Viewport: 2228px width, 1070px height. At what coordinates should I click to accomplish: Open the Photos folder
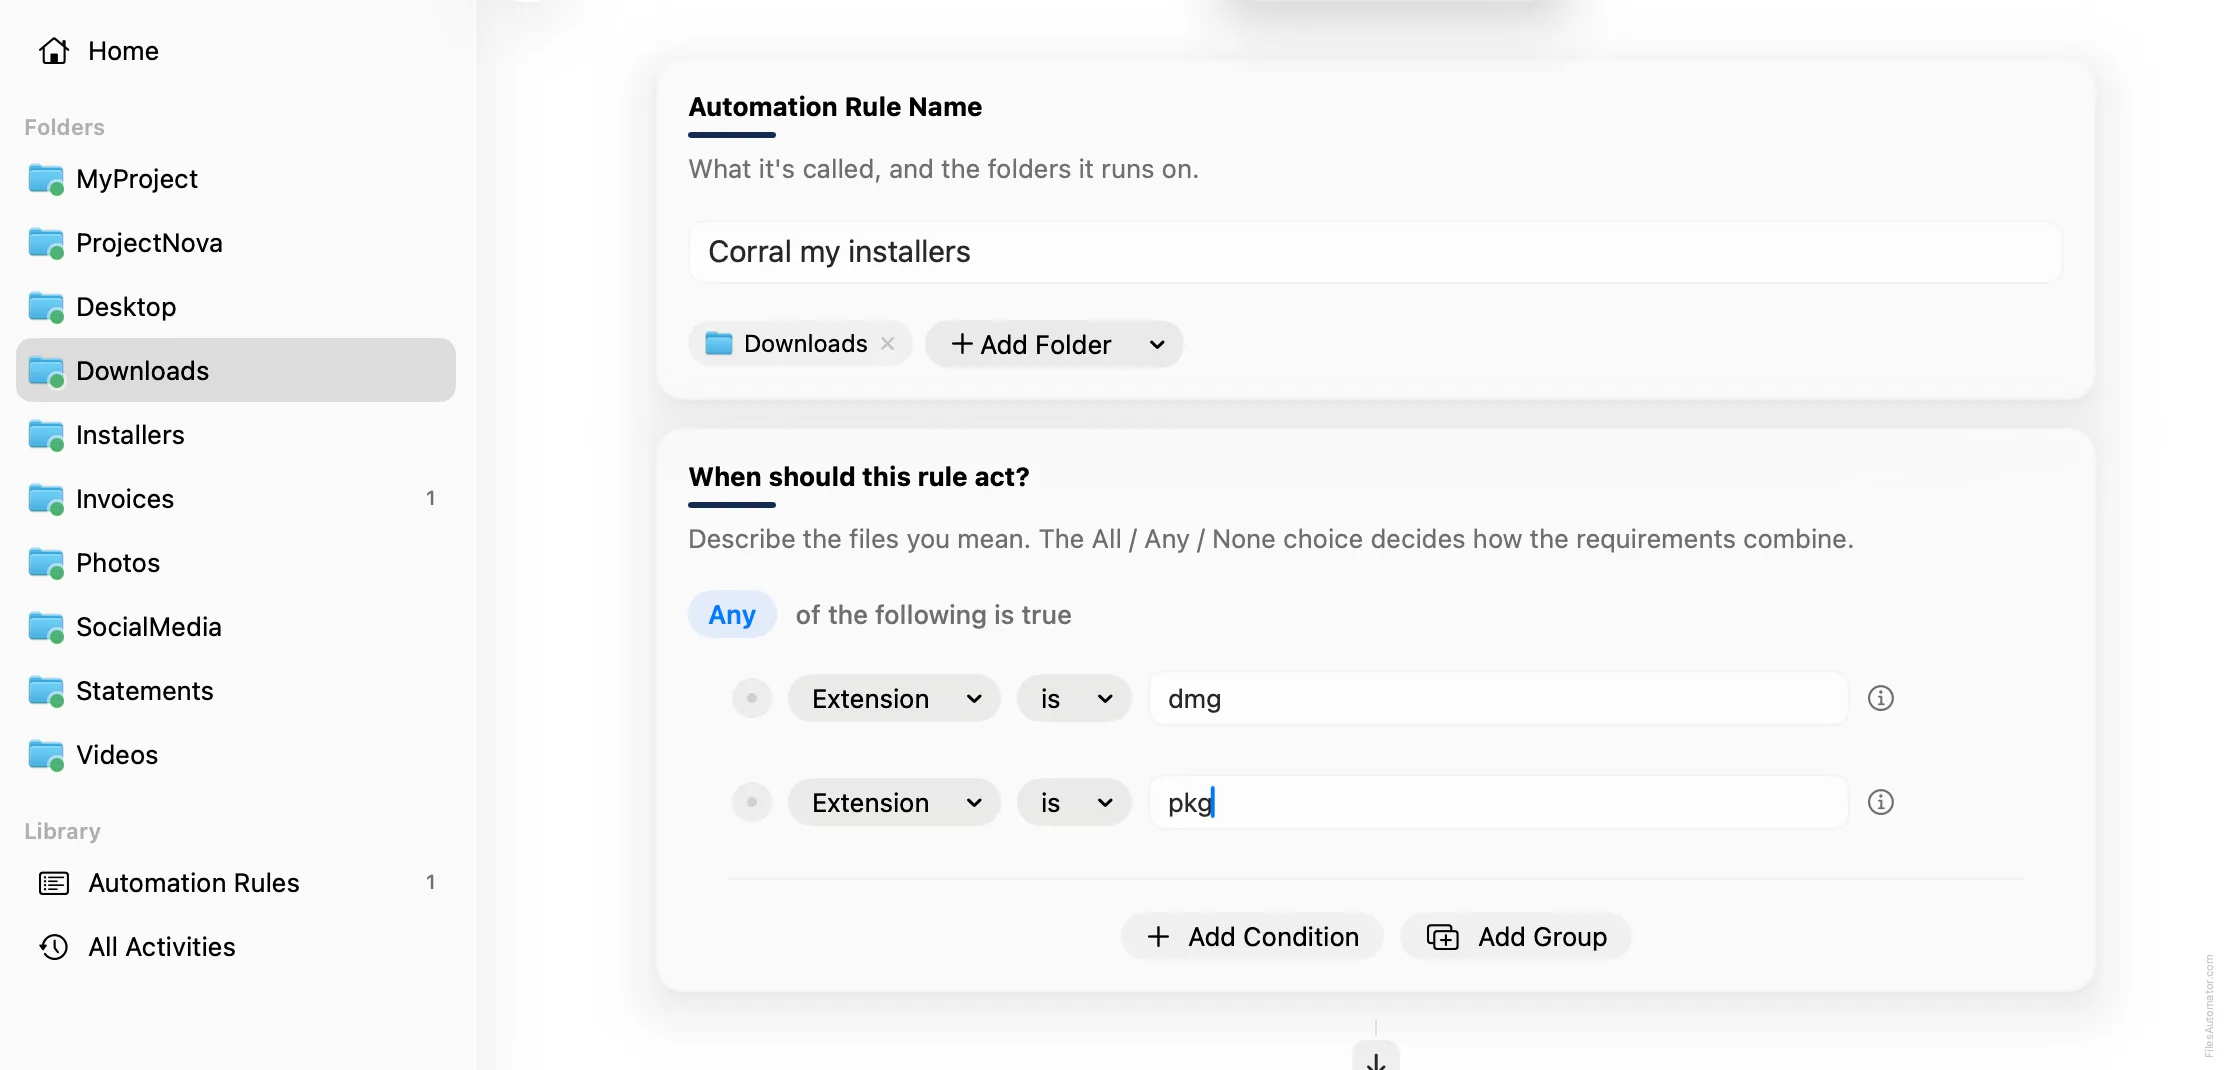[236, 563]
